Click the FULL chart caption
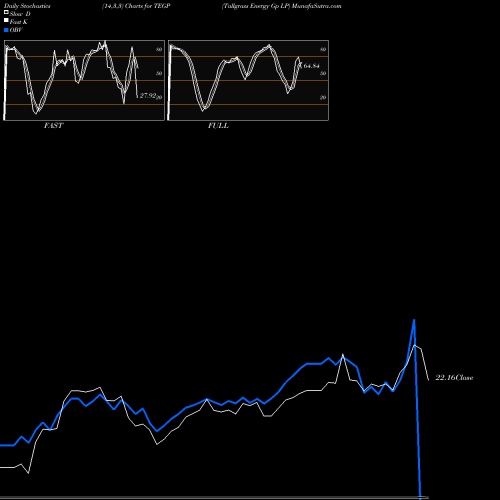Image resolution: width=500 pixels, height=500 pixels. tap(218, 126)
